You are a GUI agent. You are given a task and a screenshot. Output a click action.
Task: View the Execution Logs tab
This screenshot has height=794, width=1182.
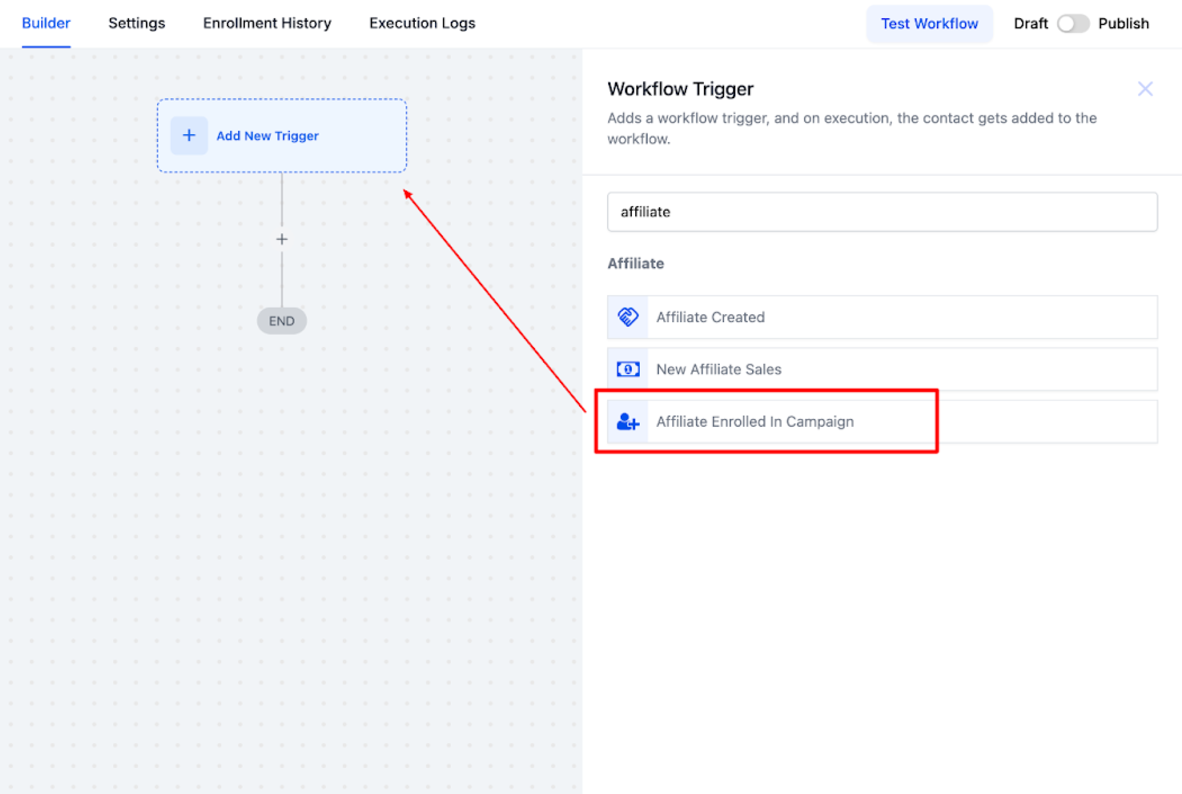coord(422,23)
